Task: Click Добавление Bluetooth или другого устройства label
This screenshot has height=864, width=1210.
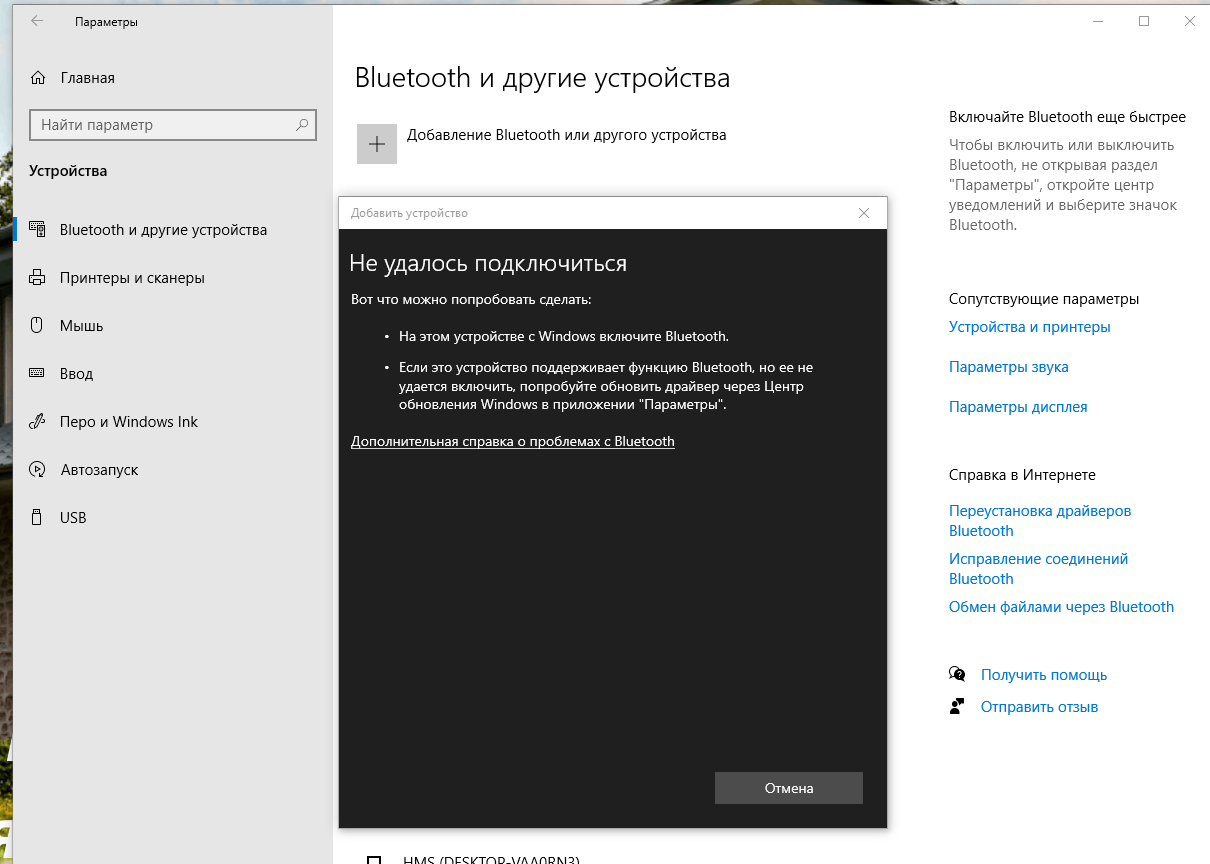Action: click(x=566, y=135)
